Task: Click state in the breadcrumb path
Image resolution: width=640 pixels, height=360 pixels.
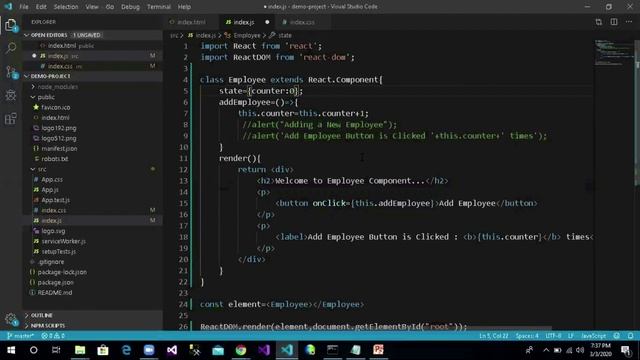Action: pos(284,36)
